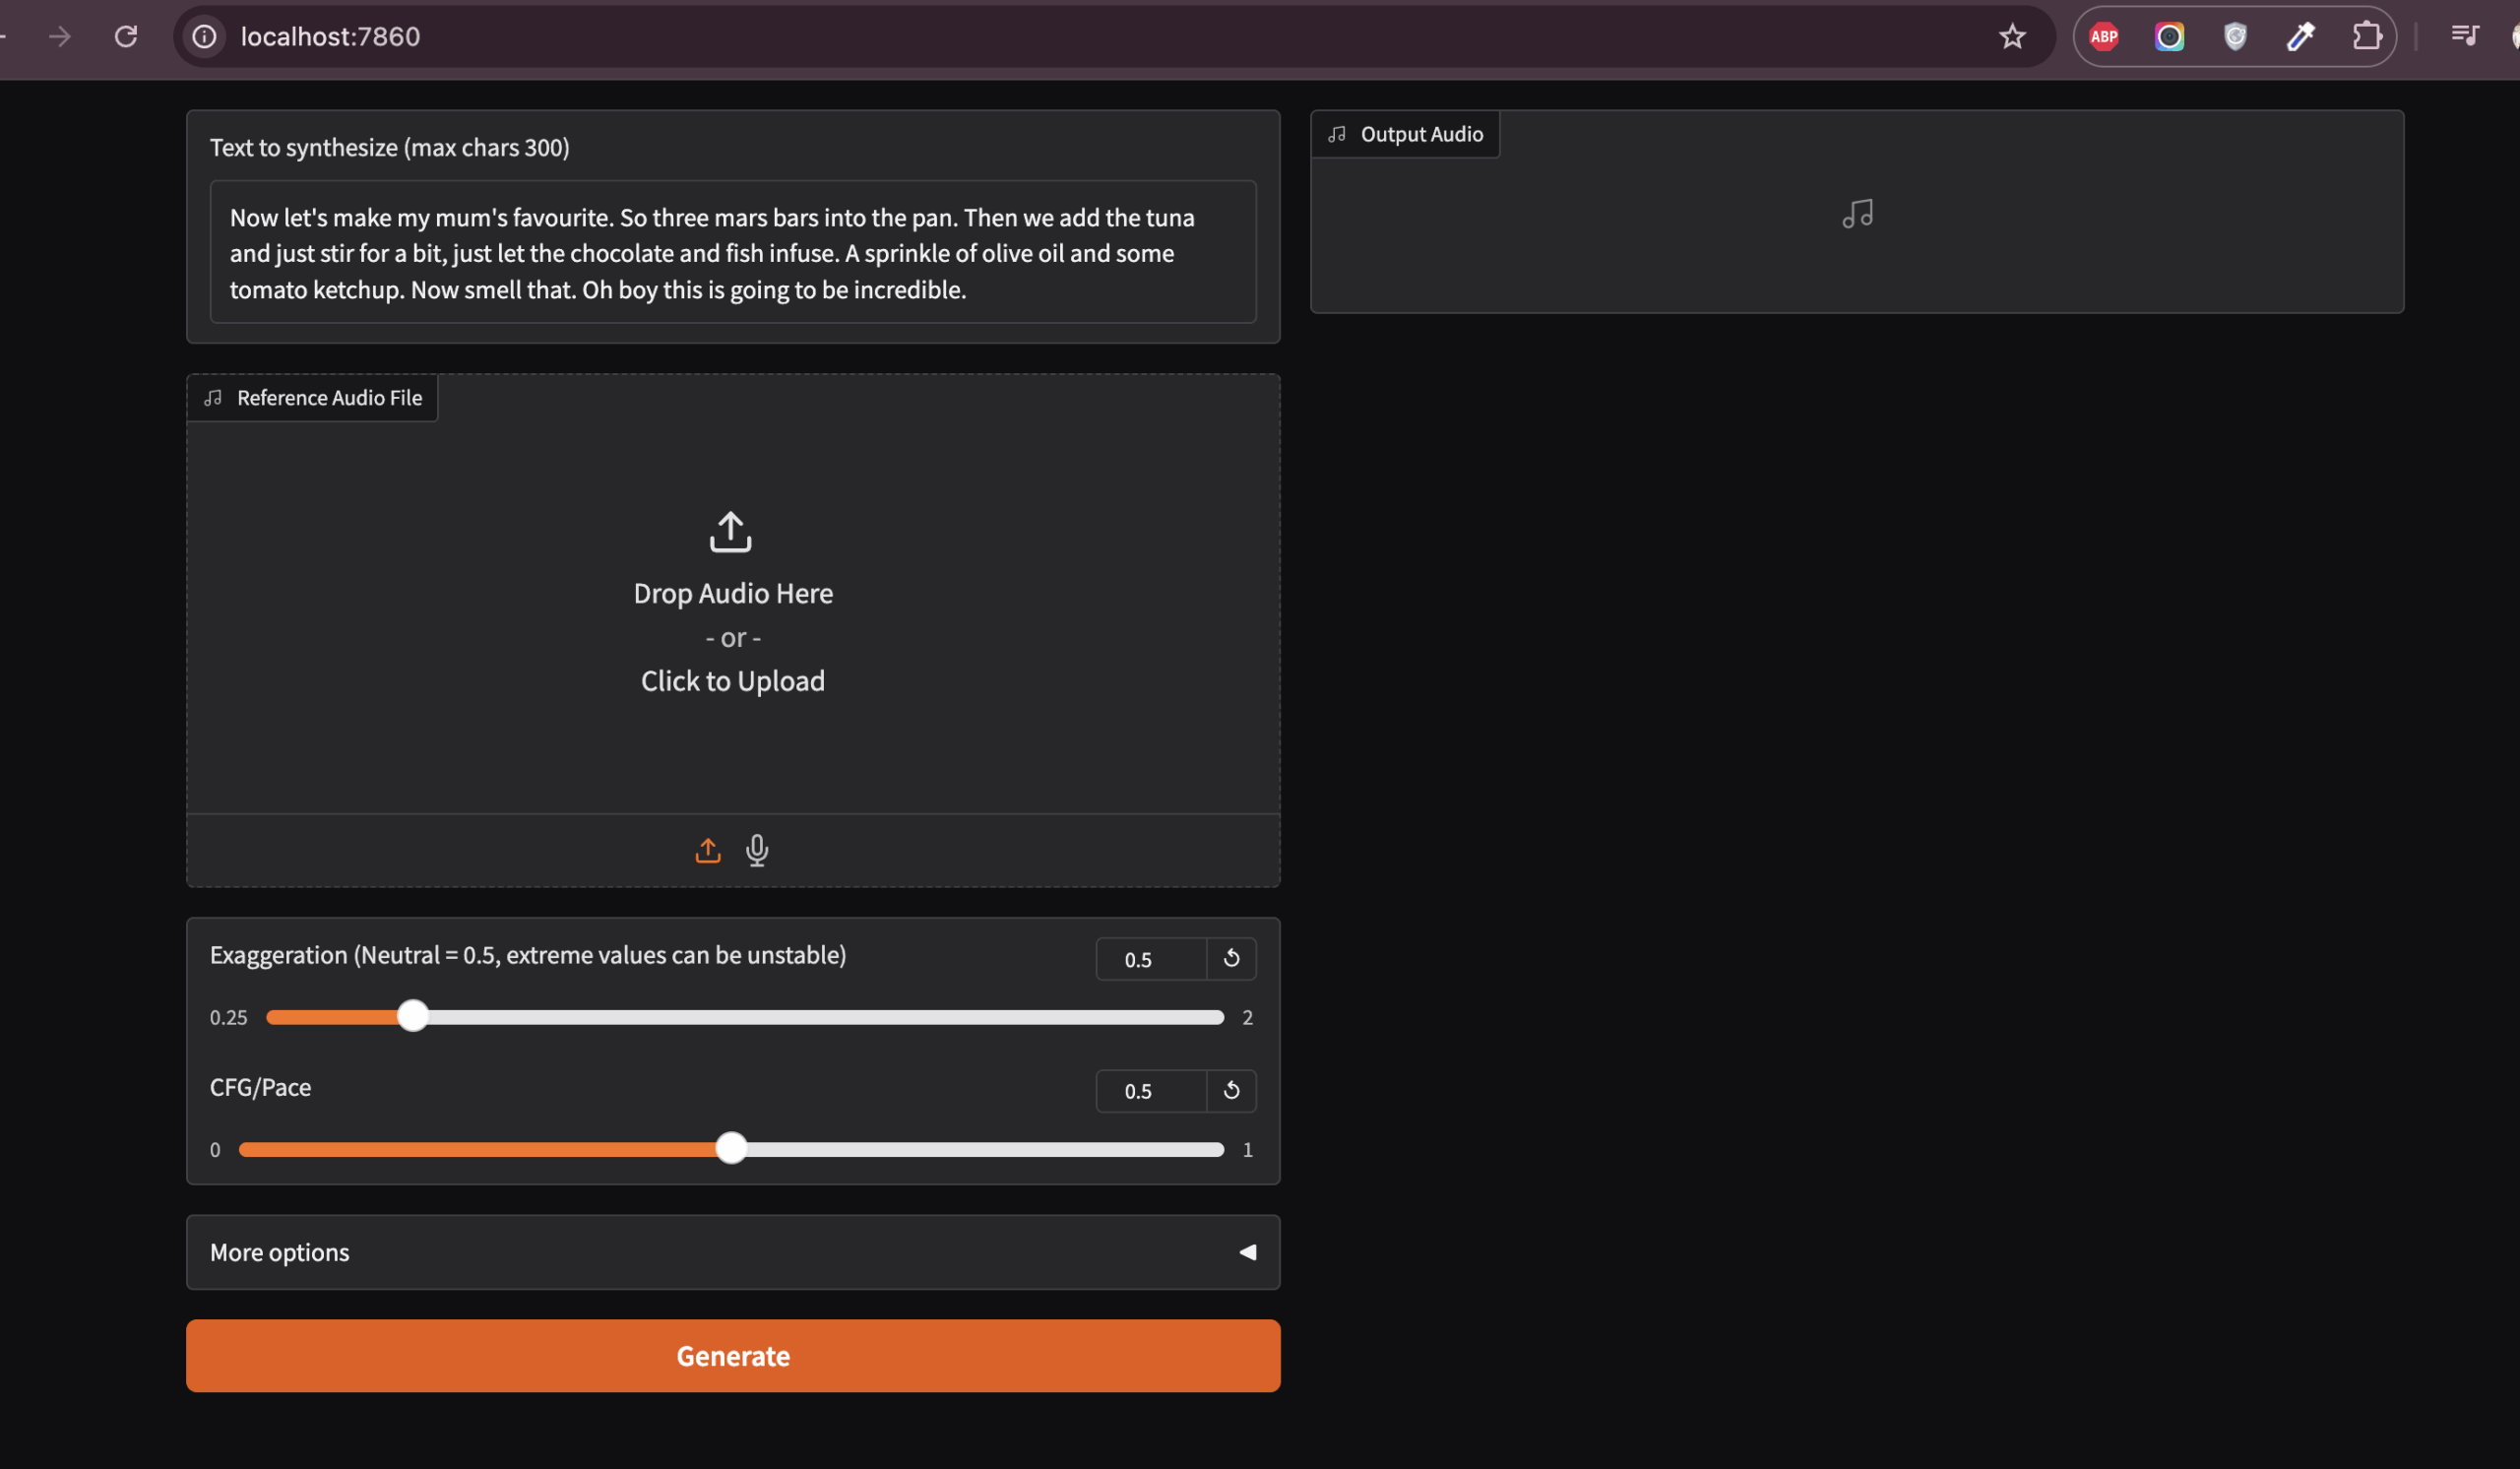Reset the Exaggeration value to default
Image resolution: width=2520 pixels, height=1469 pixels.
(1231, 958)
